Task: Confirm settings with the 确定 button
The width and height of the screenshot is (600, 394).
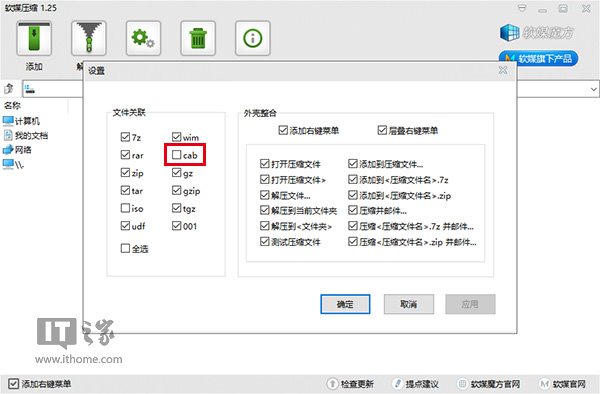Action: [345, 304]
